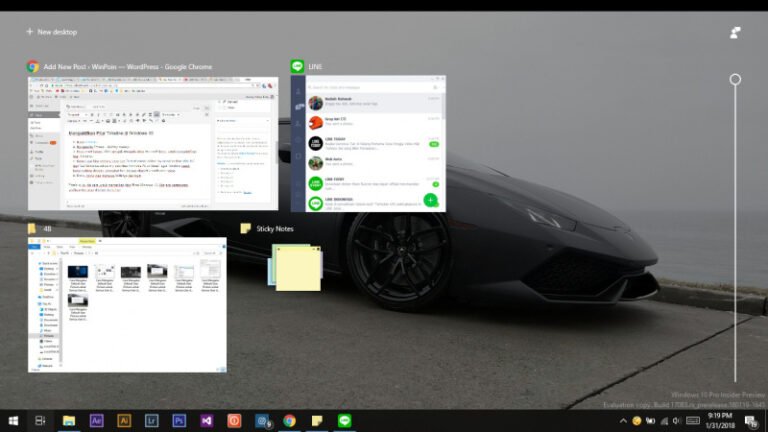Open the LINE window thumbnail
This screenshot has width=768, height=432.
click(x=368, y=144)
